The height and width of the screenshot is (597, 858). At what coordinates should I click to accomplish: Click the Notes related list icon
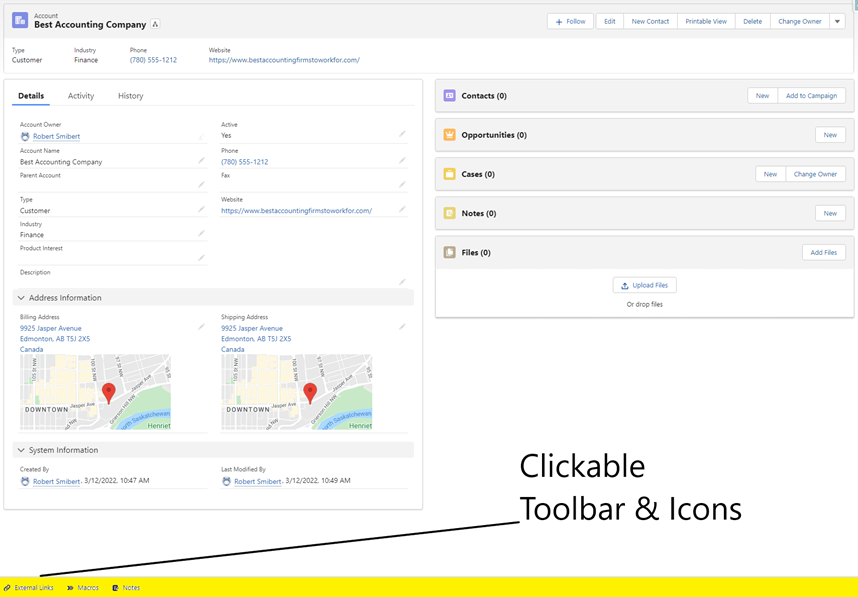point(449,213)
